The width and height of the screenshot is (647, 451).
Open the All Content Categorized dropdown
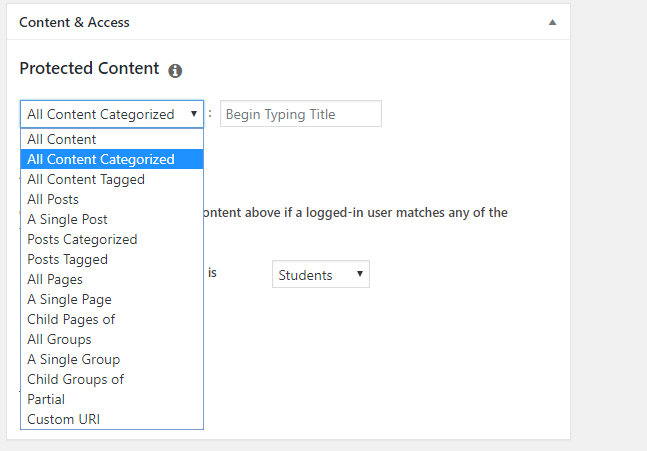(112, 114)
